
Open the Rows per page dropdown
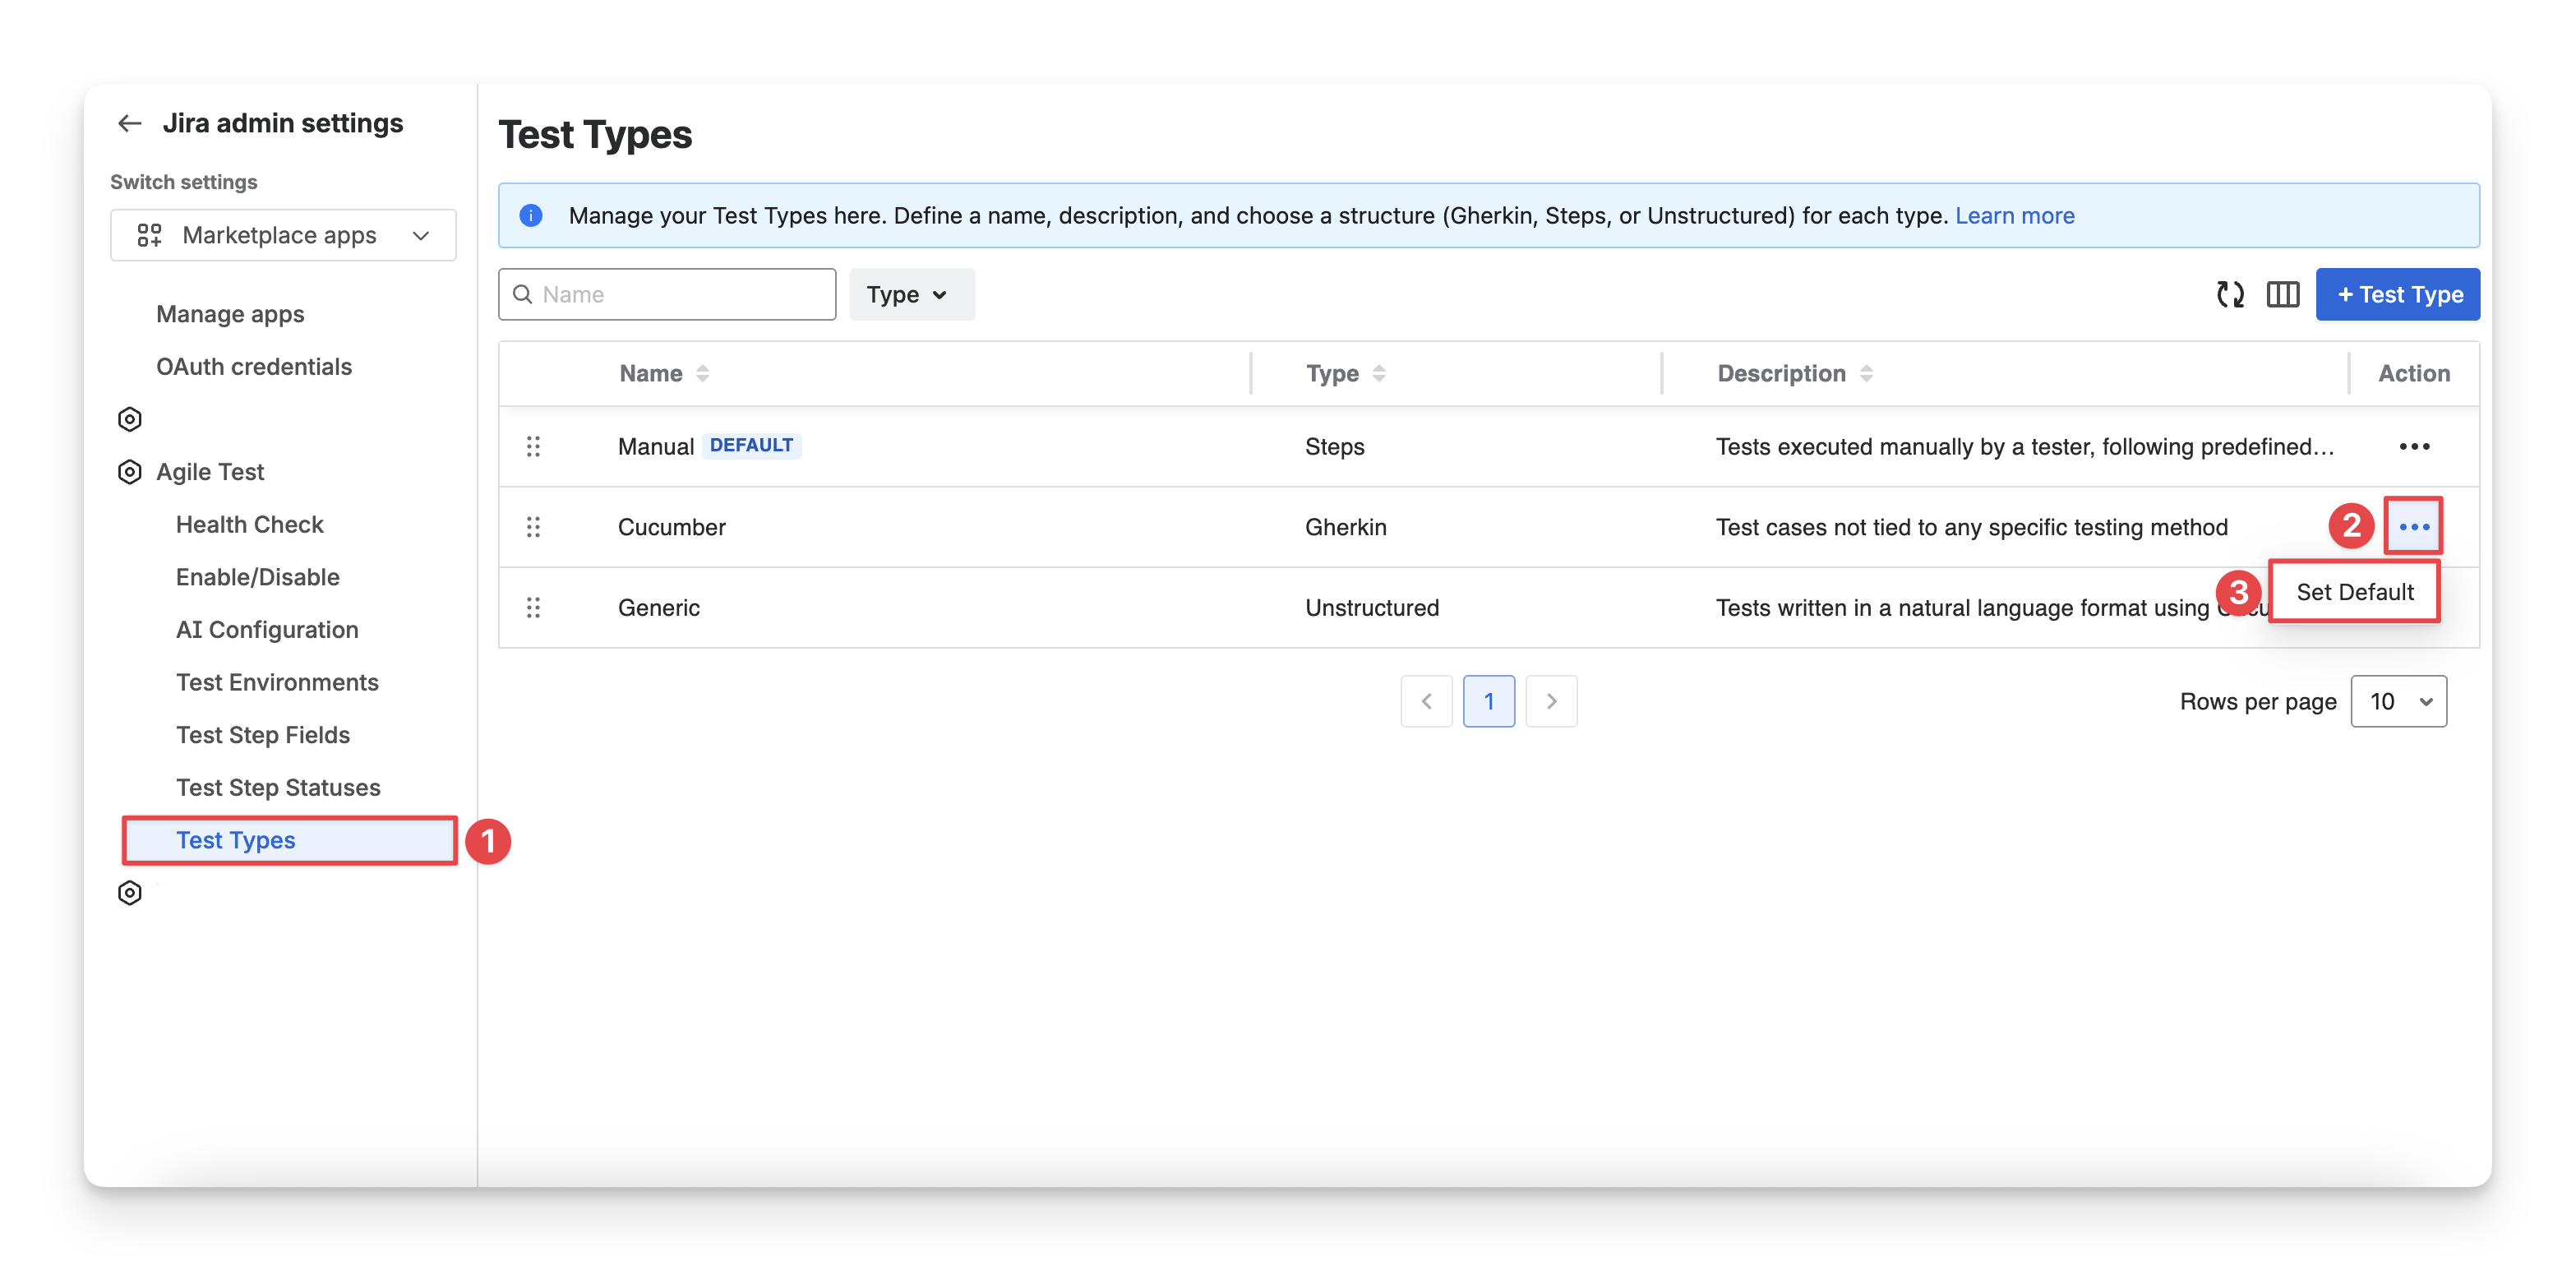coord(2398,701)
